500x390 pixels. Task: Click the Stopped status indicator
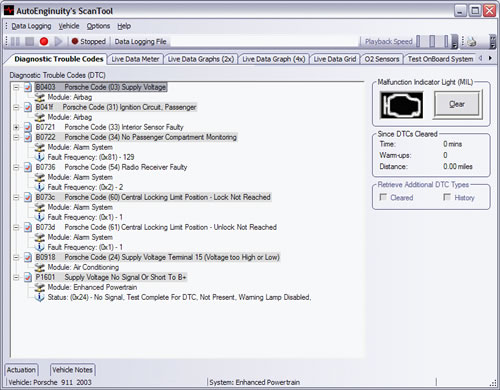[x=88, y=42]
